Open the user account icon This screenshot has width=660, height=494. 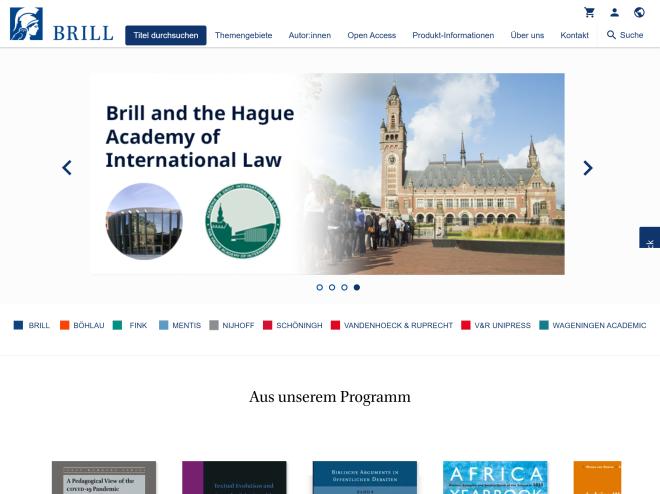click(615, 12)
